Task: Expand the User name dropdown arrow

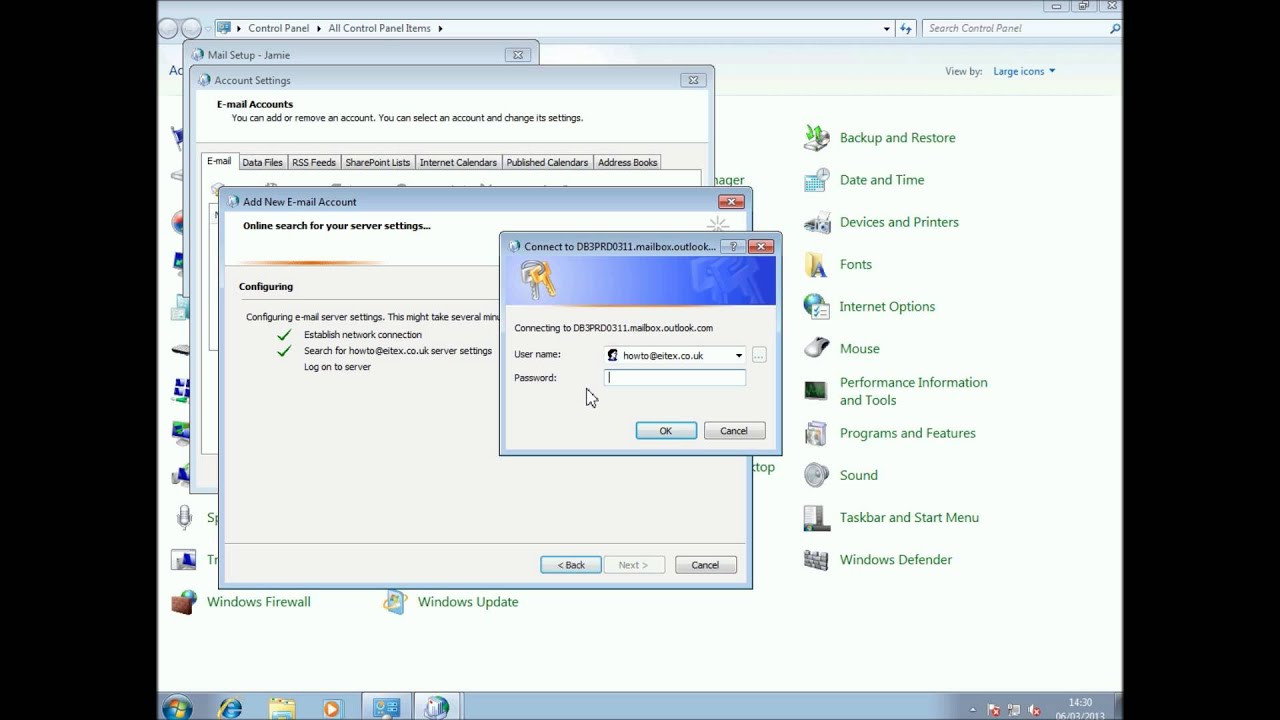Action: [x=739, y=355]
